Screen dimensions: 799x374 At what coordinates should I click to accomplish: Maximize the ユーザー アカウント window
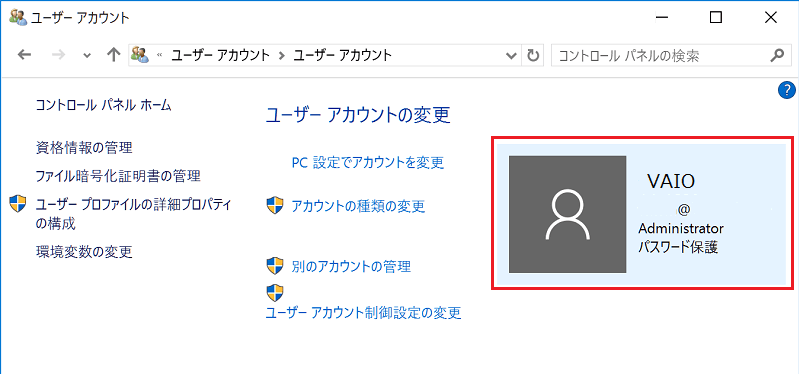[x=716, y=17]
